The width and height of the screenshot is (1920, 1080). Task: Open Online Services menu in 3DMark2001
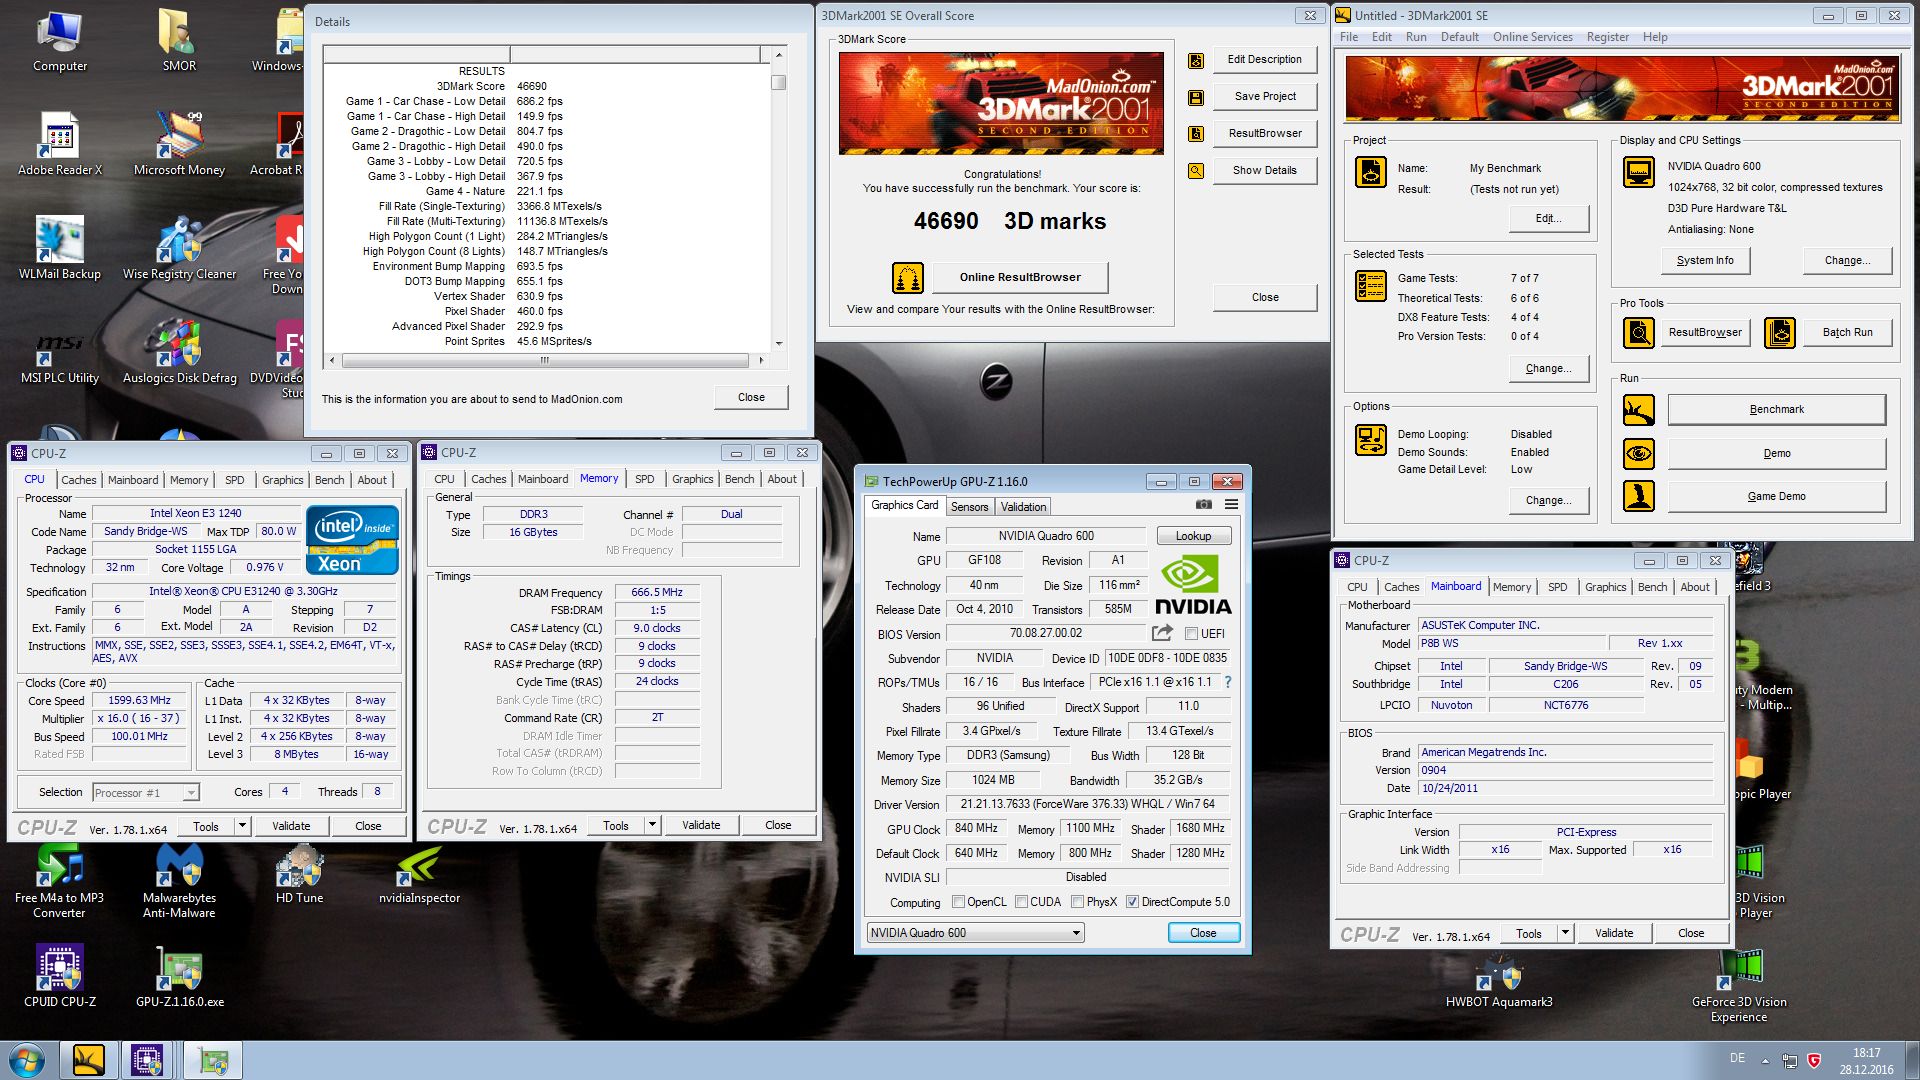pos(1532,37)
